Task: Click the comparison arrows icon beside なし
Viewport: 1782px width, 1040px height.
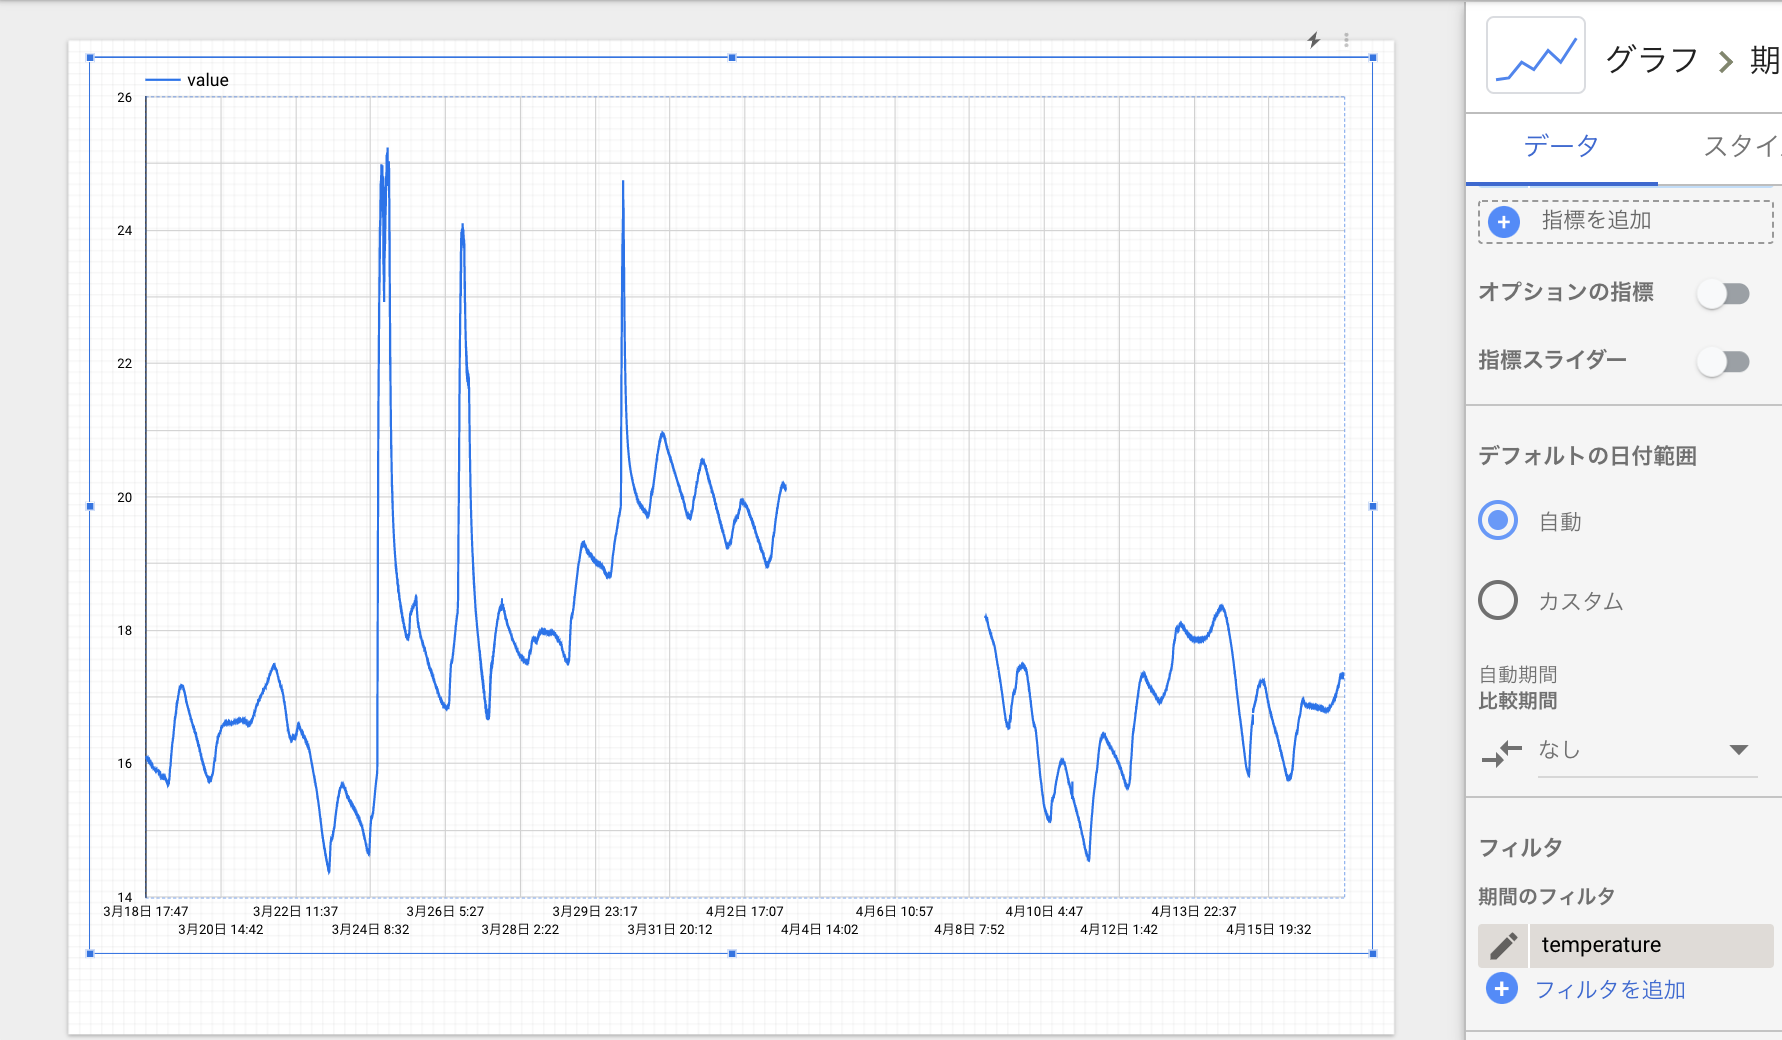Action: click(1501, 752)
